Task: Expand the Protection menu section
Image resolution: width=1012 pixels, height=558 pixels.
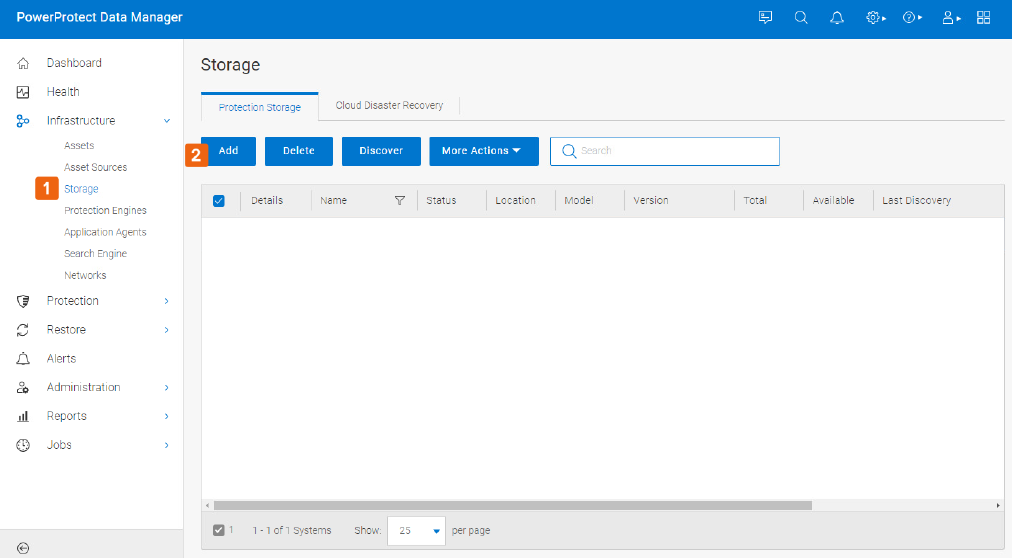Action: pyautogui.click(x=166, y=301)
